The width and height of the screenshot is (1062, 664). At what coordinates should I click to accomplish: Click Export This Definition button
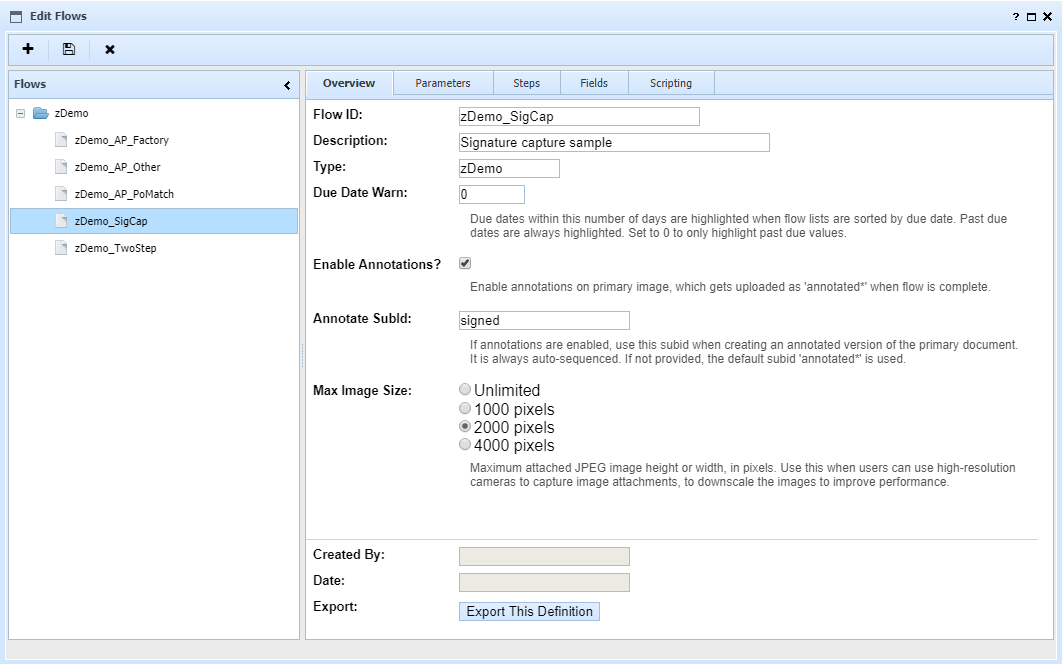[529, 611]
